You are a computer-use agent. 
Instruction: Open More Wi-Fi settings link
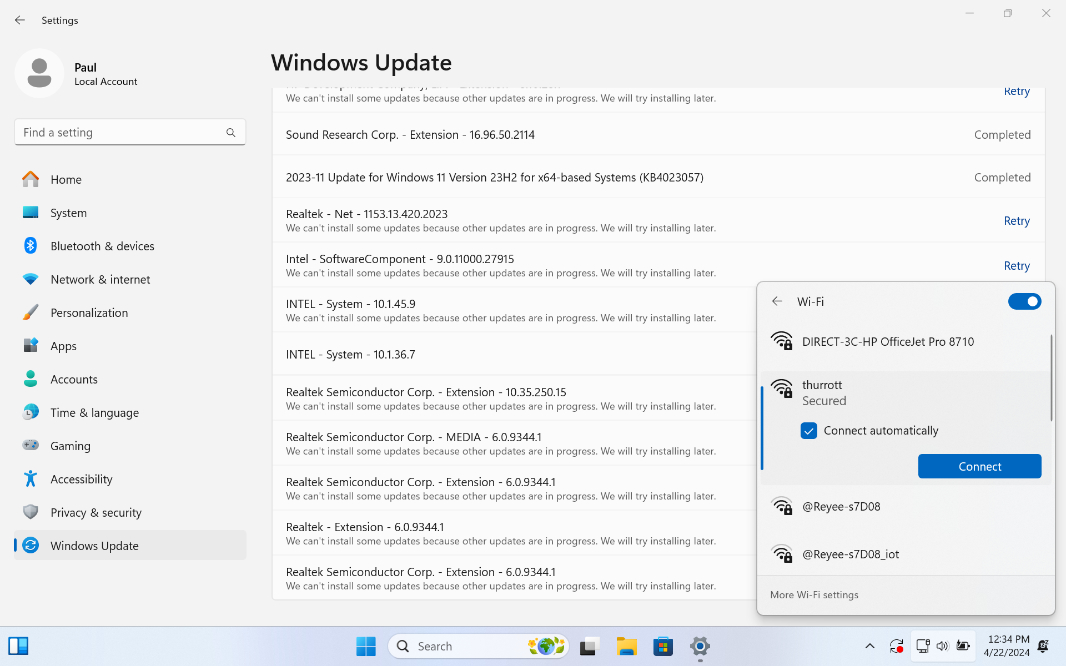[814, 595]
